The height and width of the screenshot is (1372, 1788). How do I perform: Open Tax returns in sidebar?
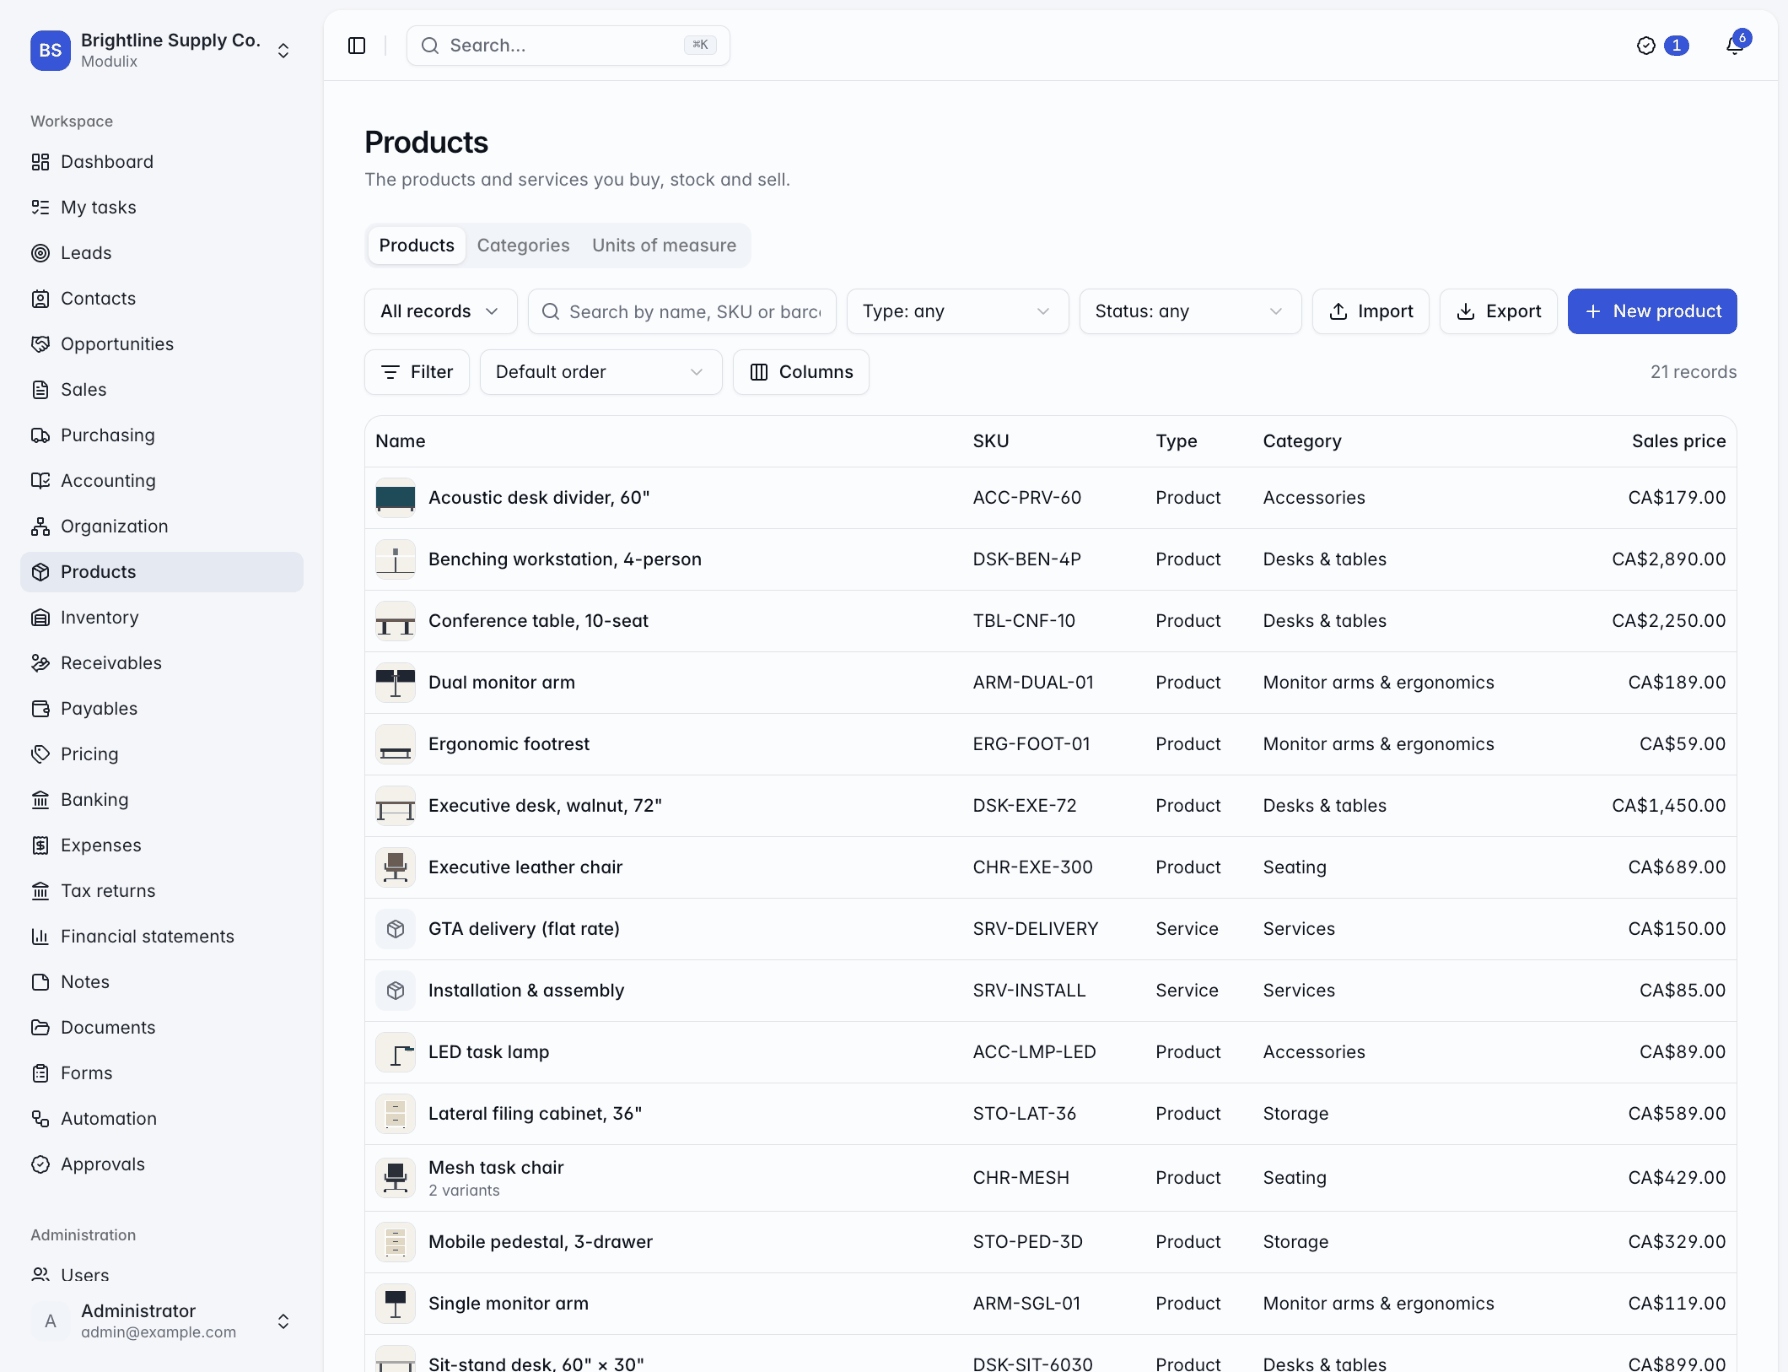tap(162, 890)
